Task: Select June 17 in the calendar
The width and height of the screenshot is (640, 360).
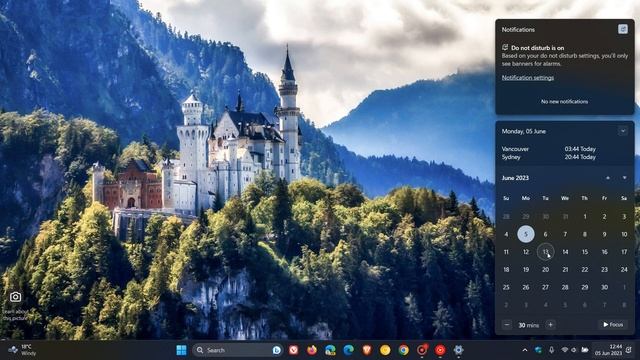Action: point(624,252)
